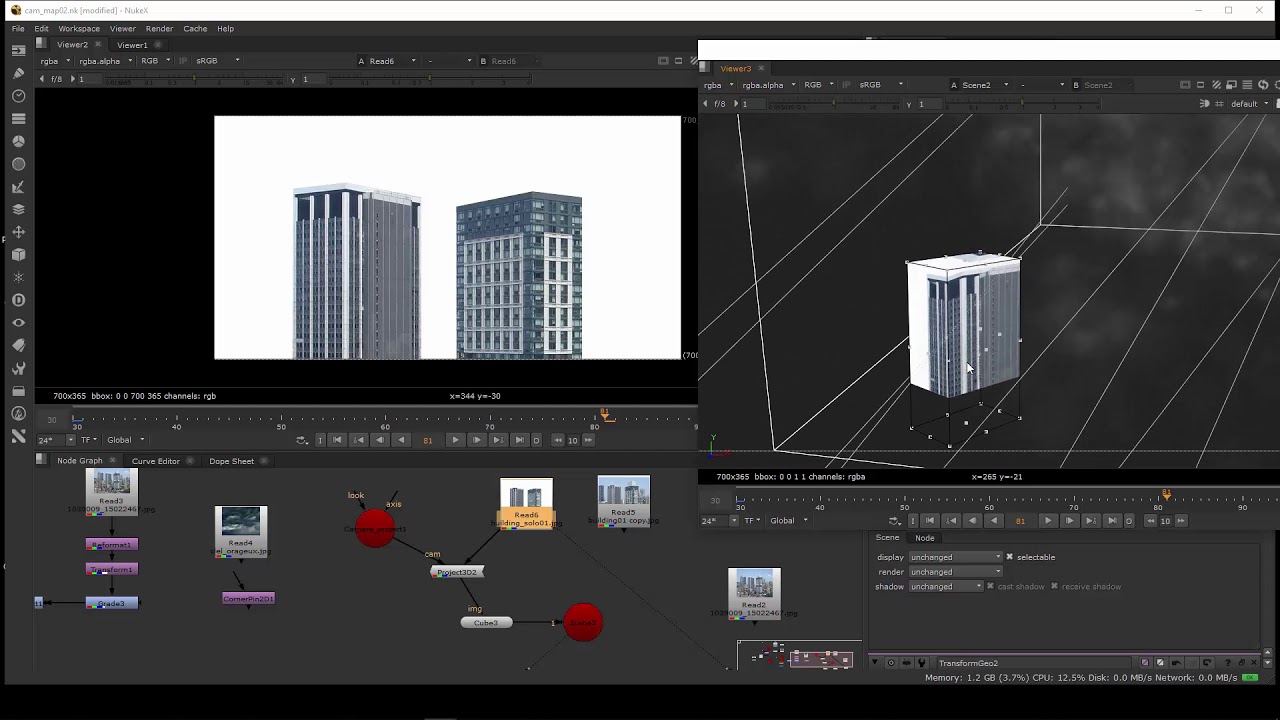Image resolution: width=1280 pixels, height=720 pixels.
Task: Click the float panel icon in TransformGeo2 header
Action: point(1242,663)
